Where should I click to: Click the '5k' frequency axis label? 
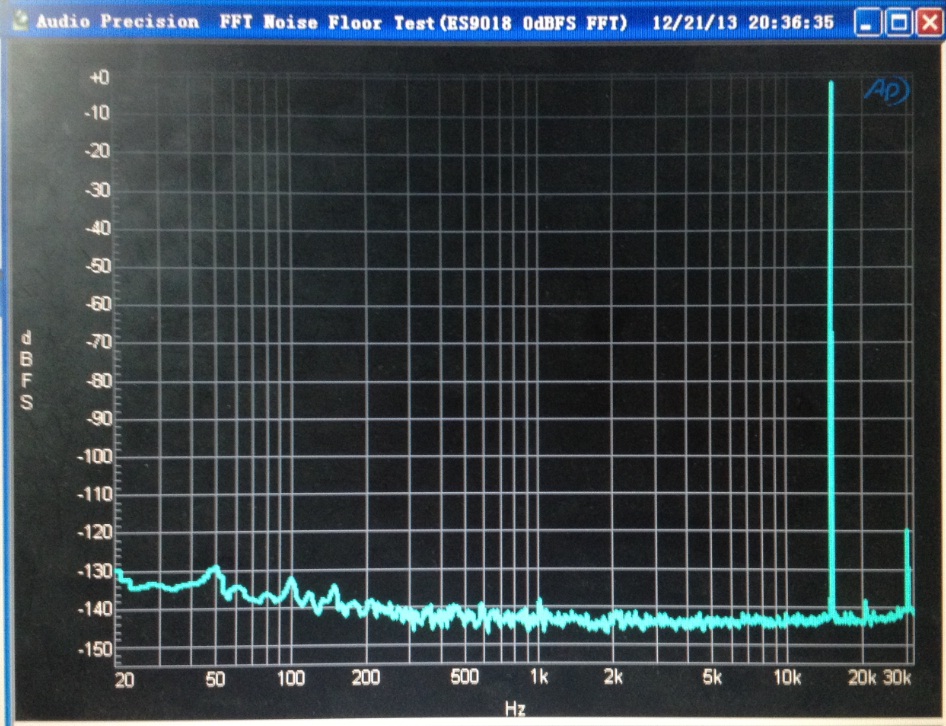pyautogui.click(x=712, y=677)
